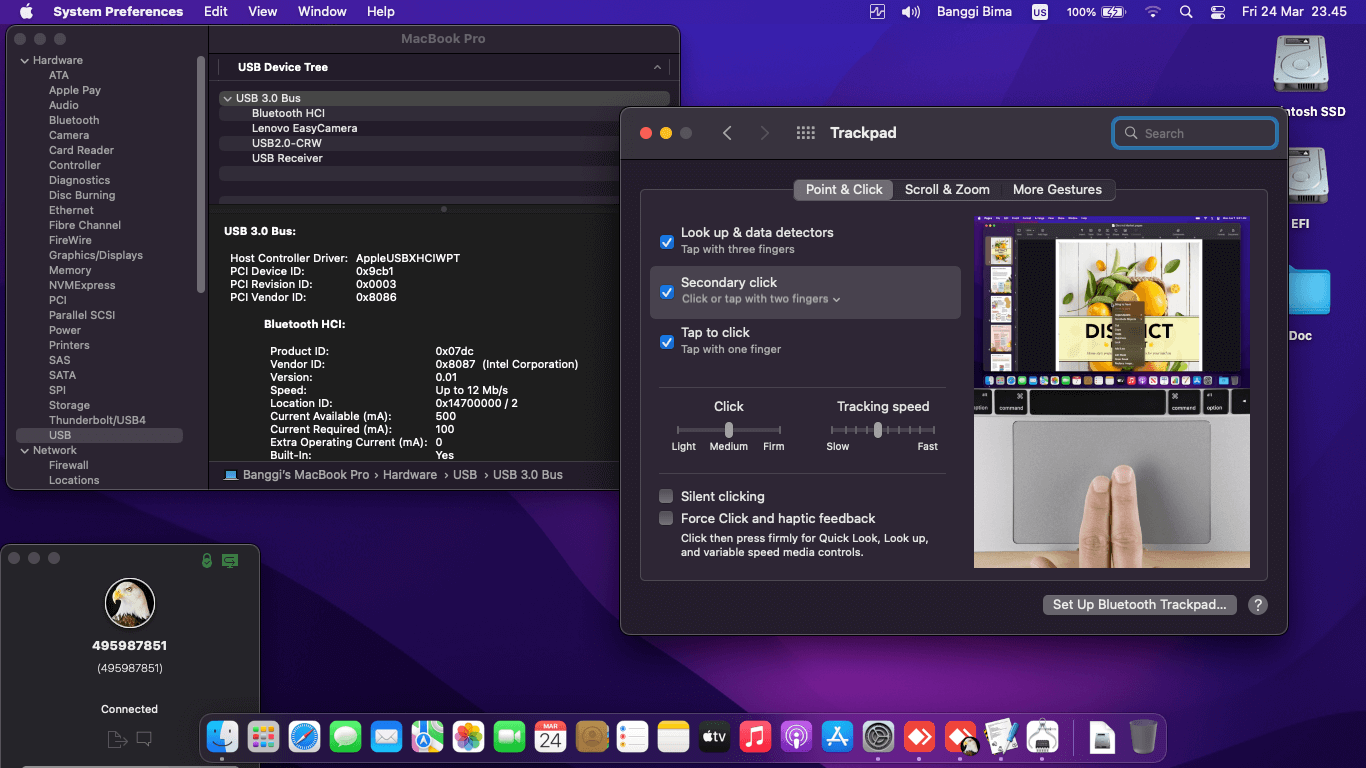Open Podcasts from the Dock
The image size is (1366, 768).
point(796,736)
